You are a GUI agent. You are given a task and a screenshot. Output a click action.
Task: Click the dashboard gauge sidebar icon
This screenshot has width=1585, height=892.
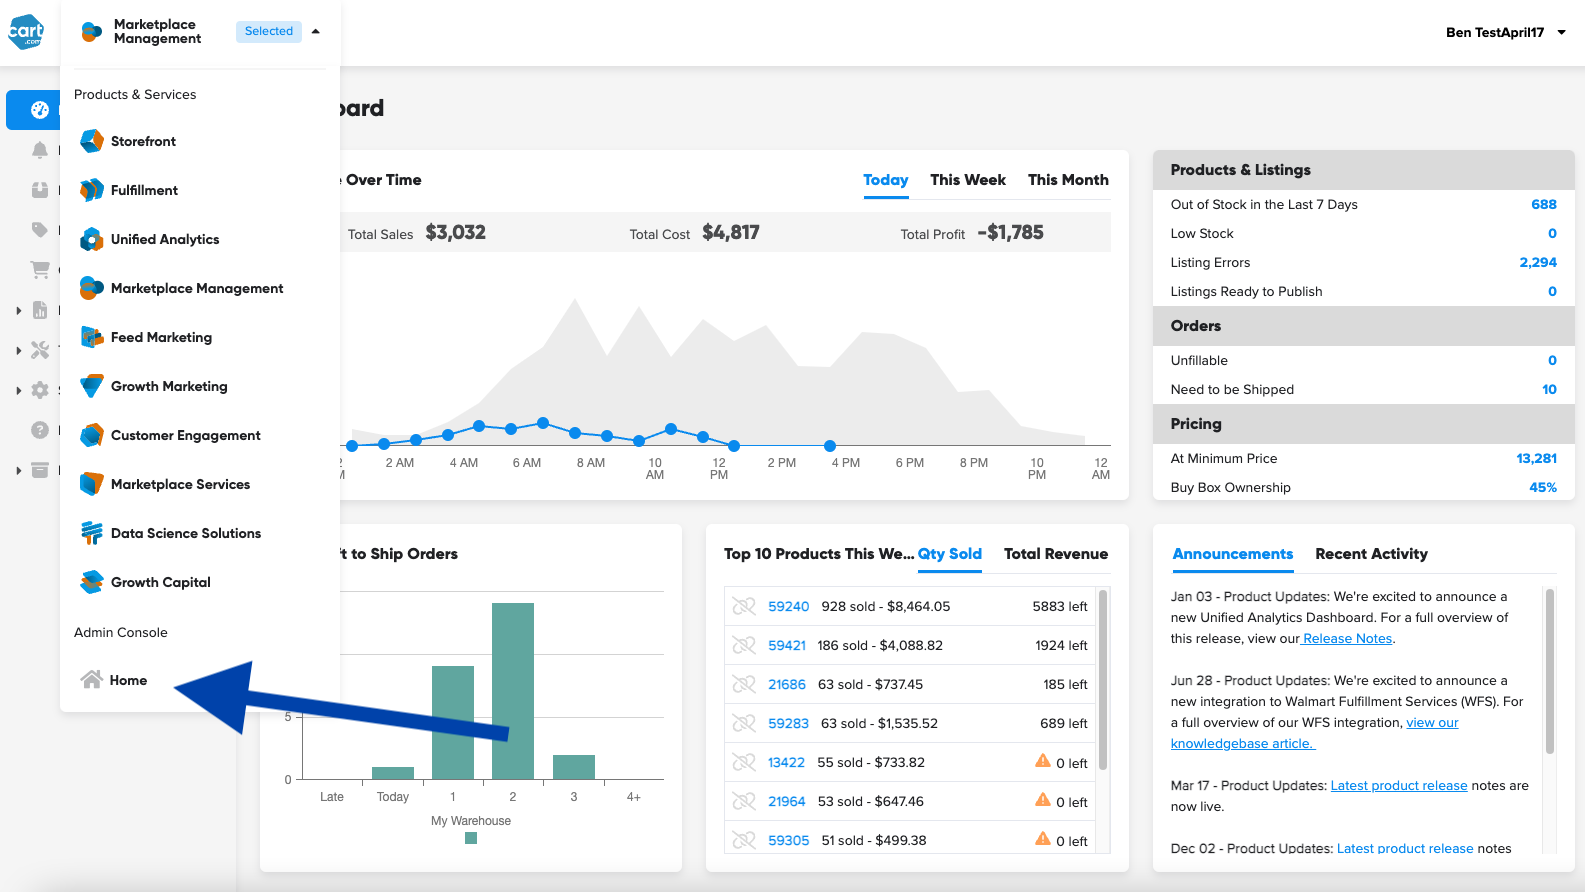tap(39, 110)
